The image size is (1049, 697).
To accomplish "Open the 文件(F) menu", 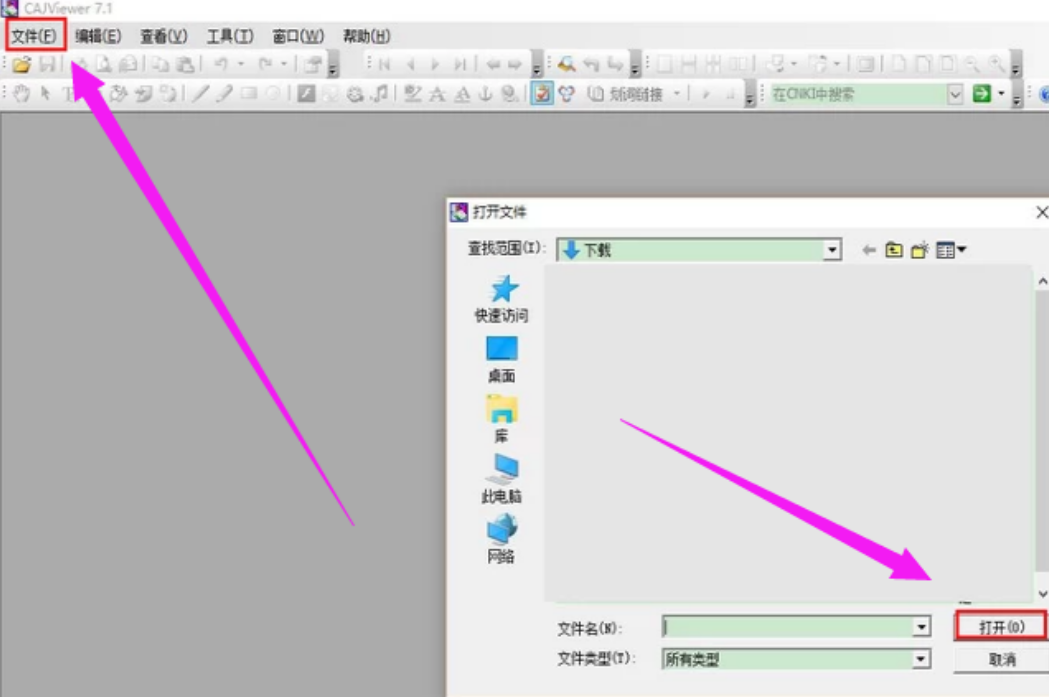I will pos(34,37).
